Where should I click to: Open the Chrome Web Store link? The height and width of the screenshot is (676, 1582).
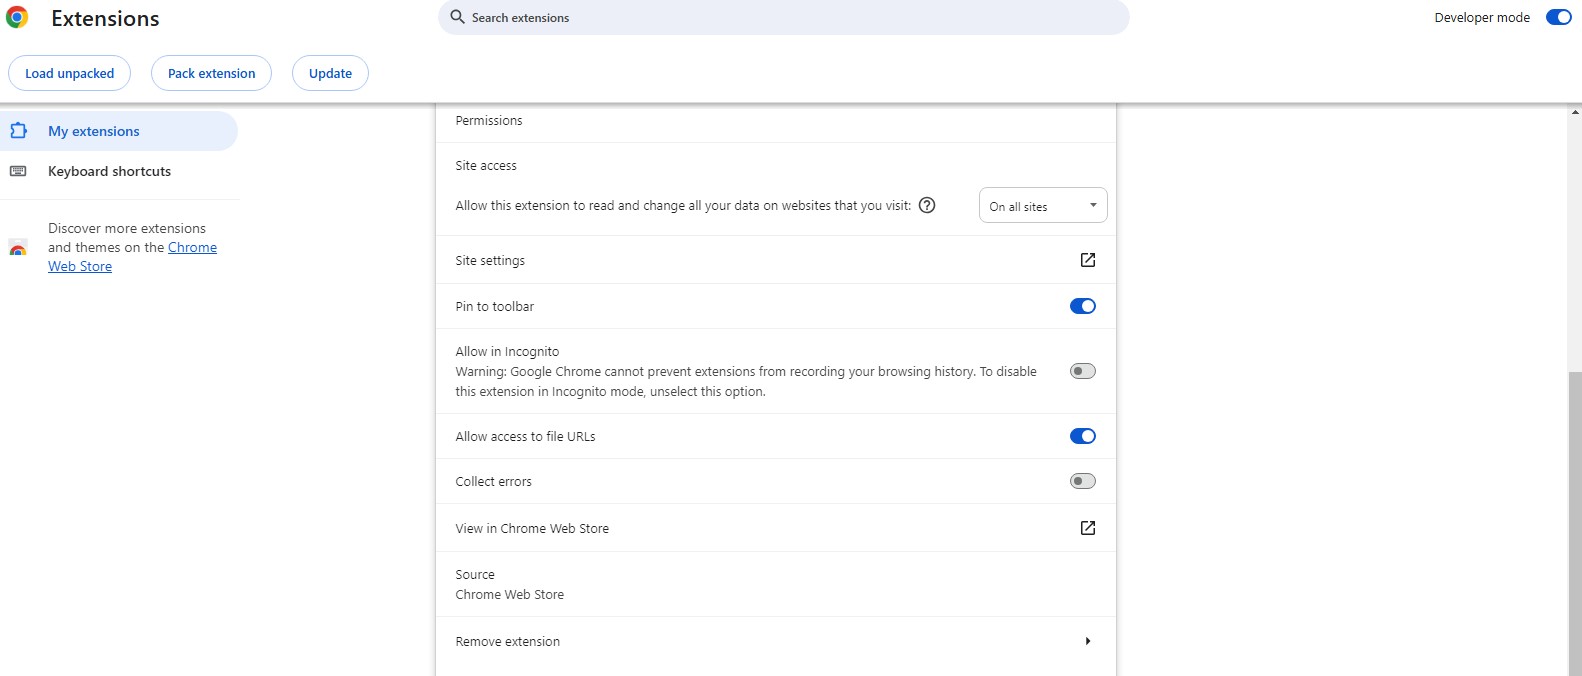coord(133,257)
